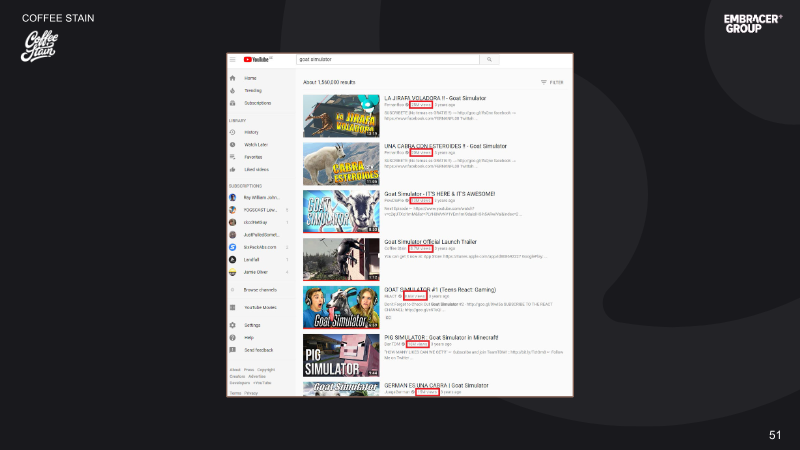Click Browse channels link
Image resolution: width=800 pixels, height=450 pixels.
(260, 290)
